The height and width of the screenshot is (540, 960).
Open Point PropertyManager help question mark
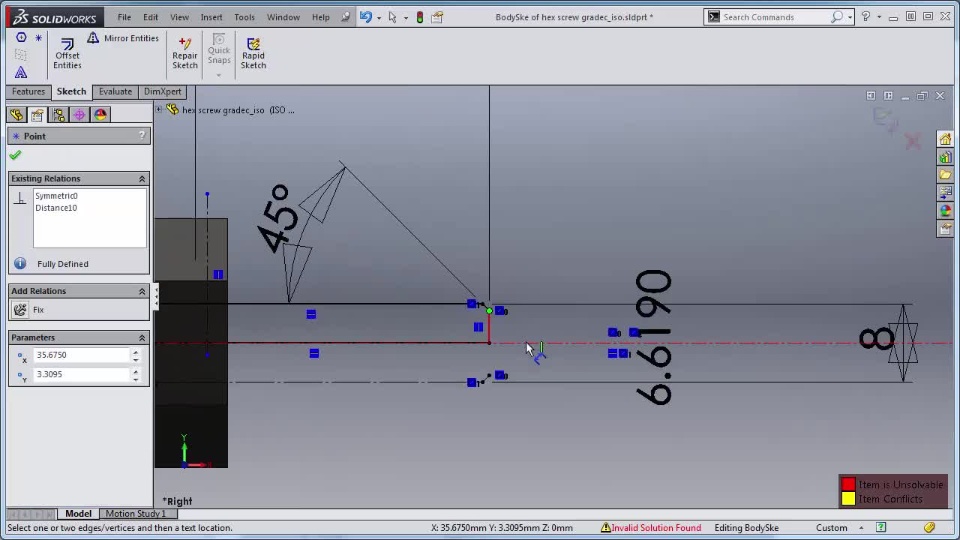[142, 136]
